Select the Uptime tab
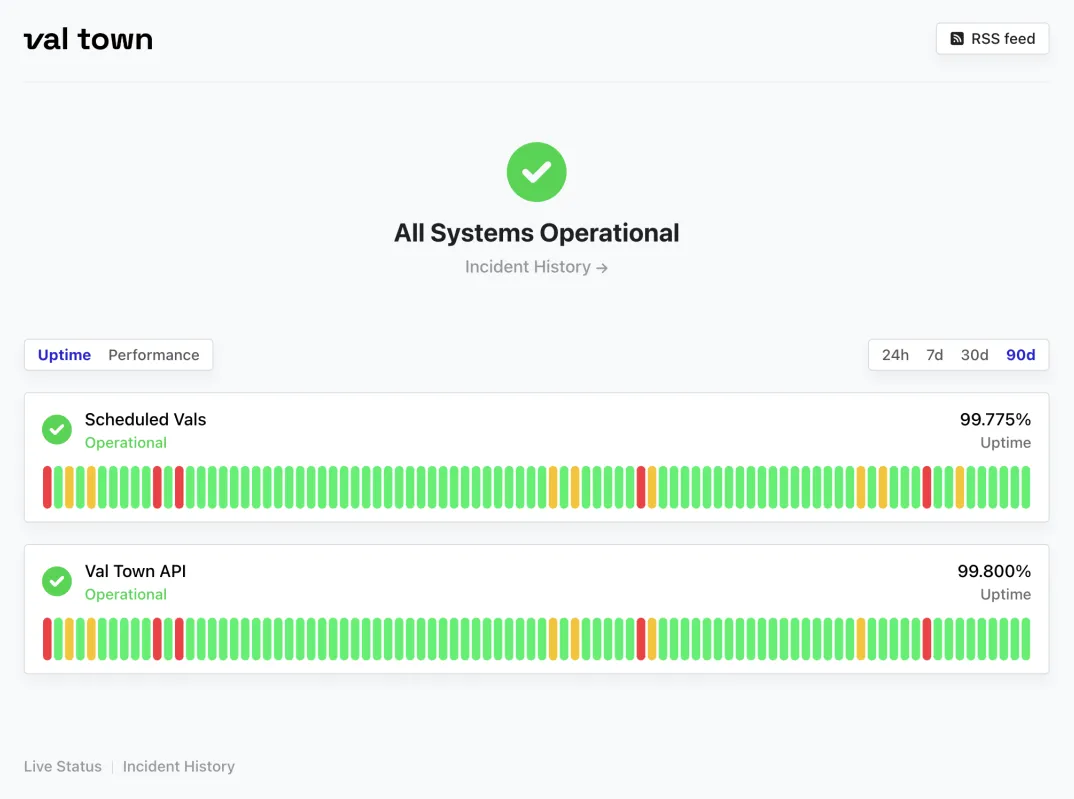Image resolution: width=1074 pixels, height=799 pixels. coord(63,354)
